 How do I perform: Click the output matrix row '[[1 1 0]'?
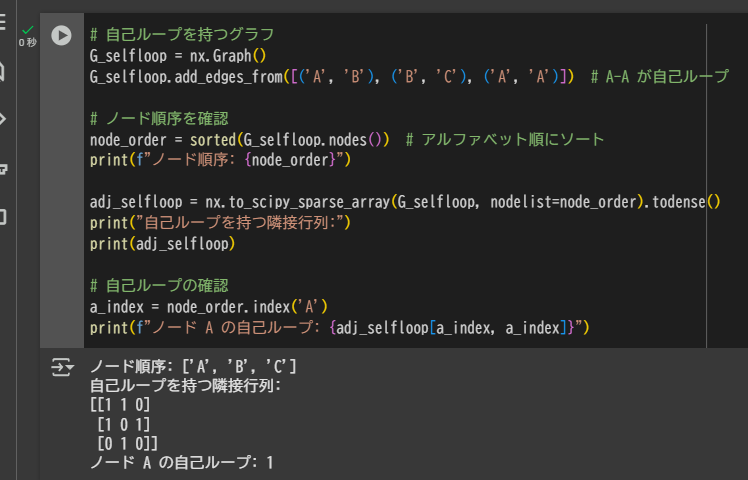pyautogui.click(x=120, y=405)
